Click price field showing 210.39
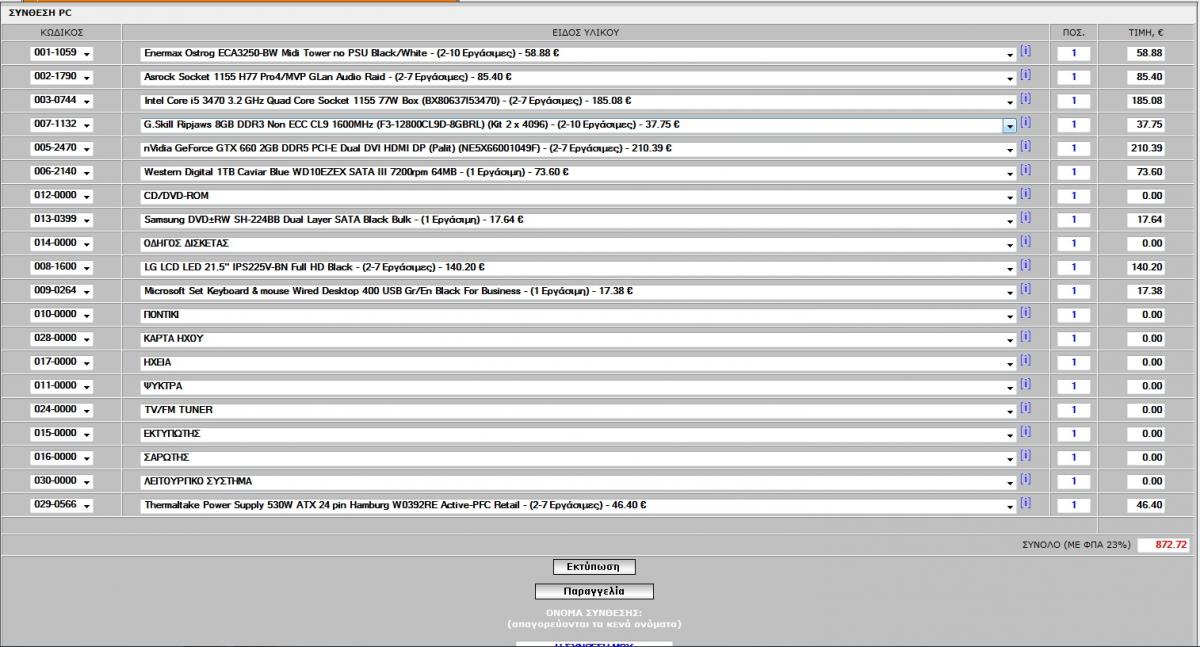This screenshot has height=647, width=1200. pyautogui.click(x=1146, y=148)
